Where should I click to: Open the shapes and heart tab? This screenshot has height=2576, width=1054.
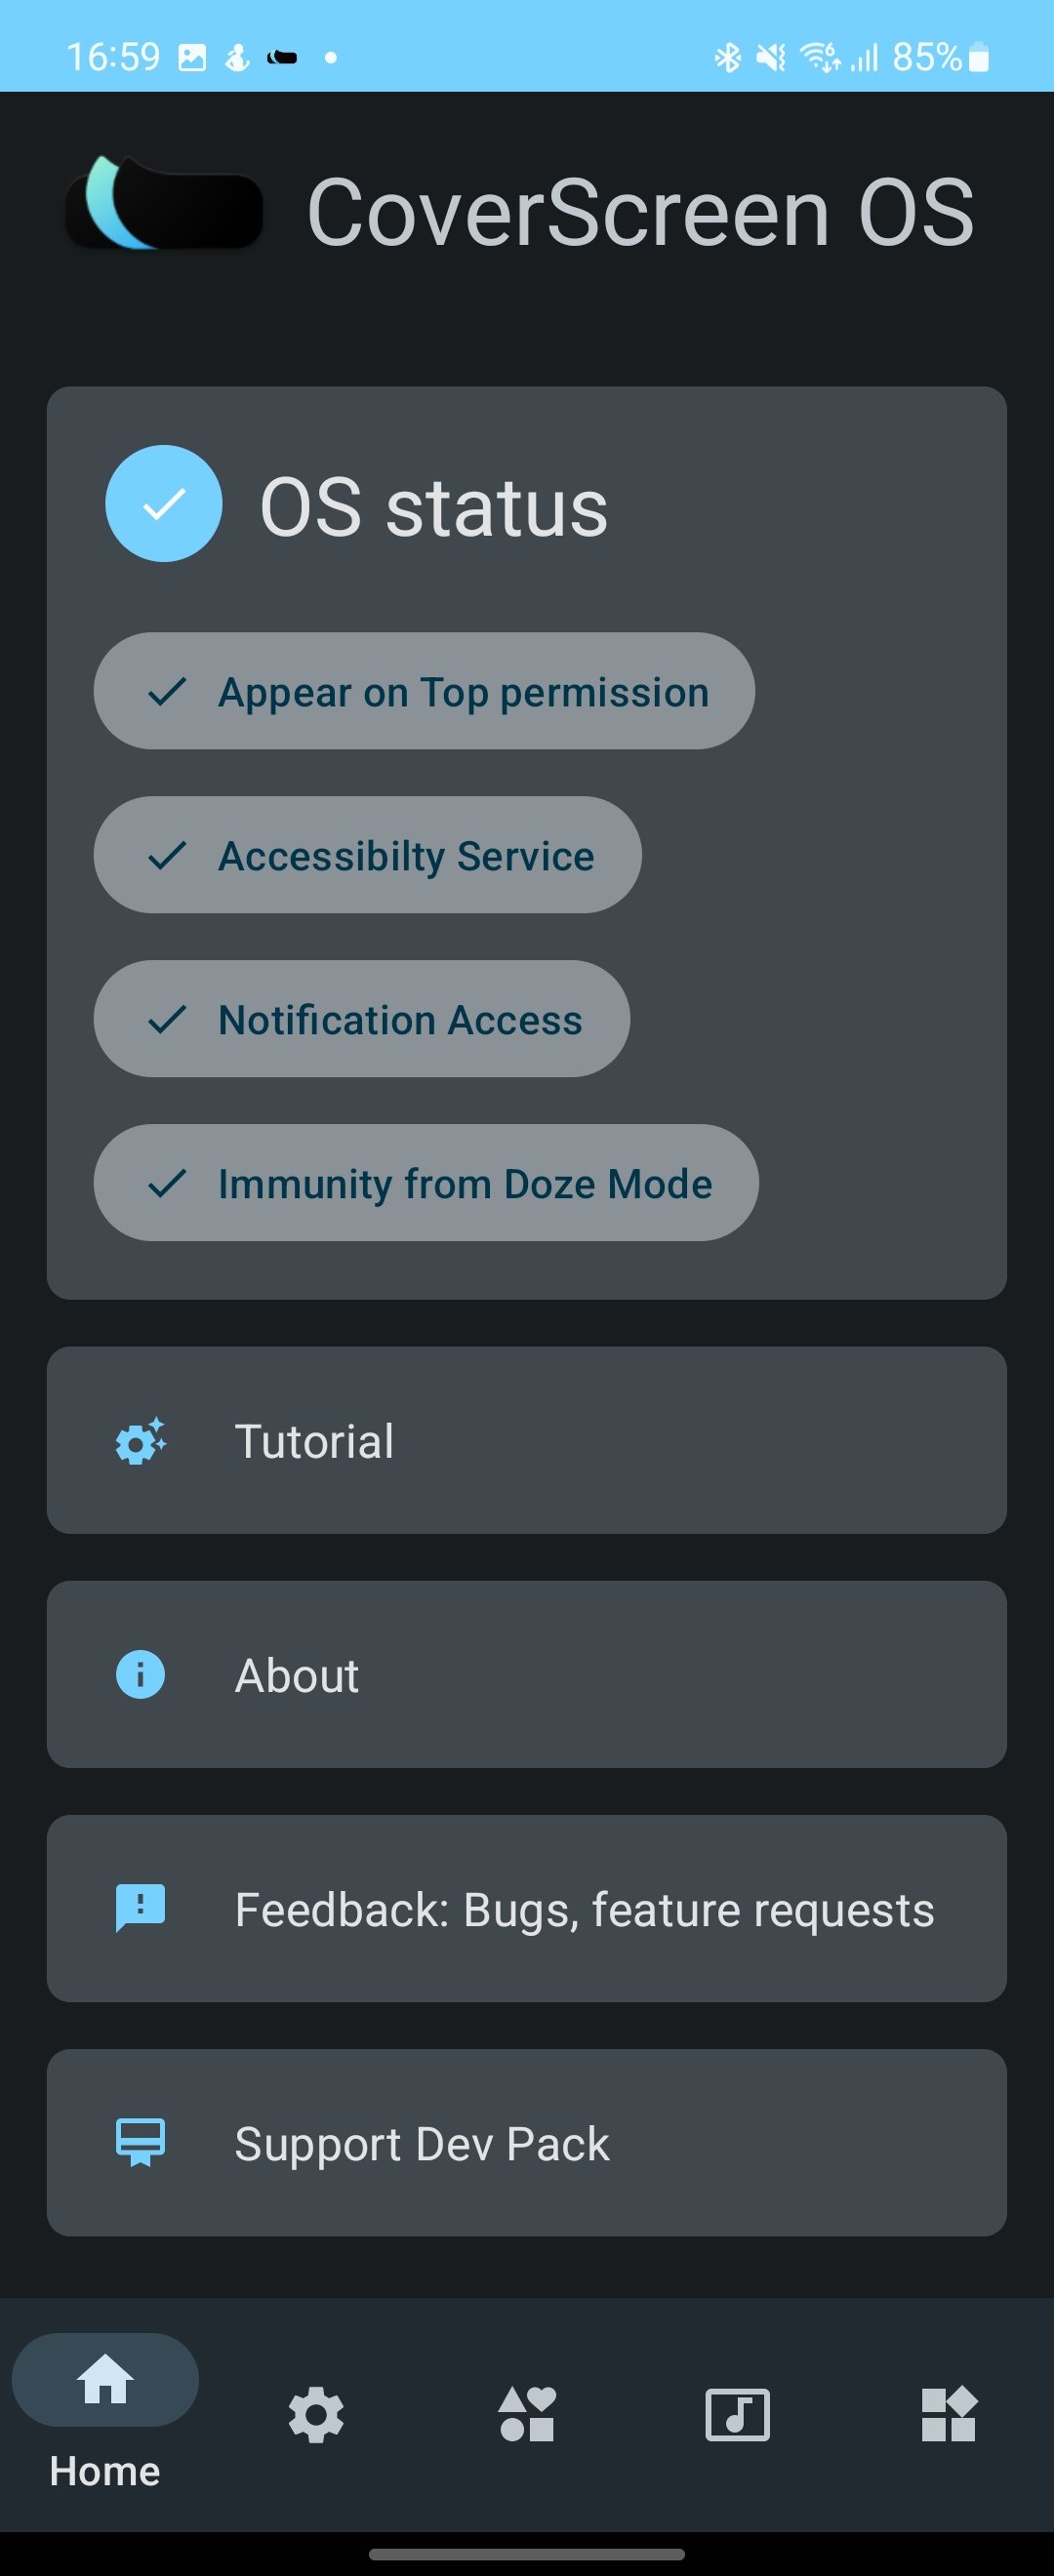tap(527, 2414)
